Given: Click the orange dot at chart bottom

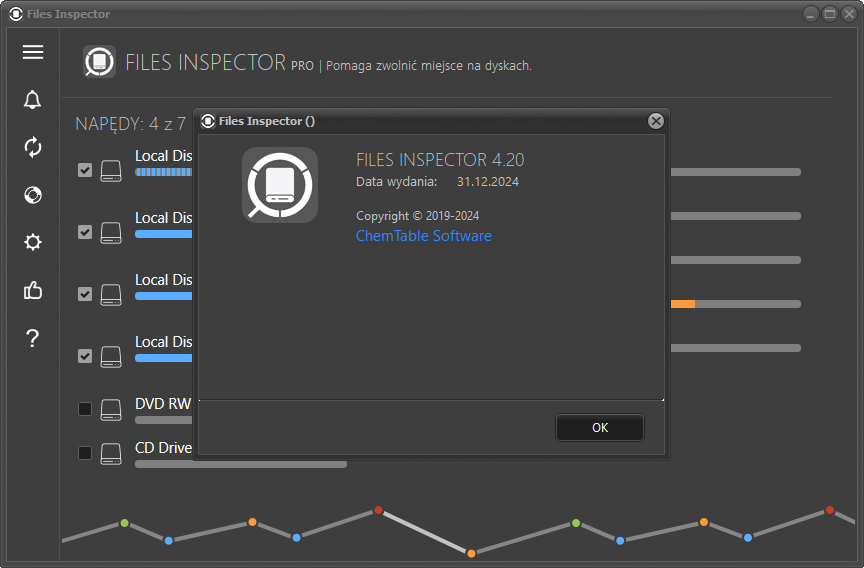Looking at the screenshot, I should pos(471,553).
